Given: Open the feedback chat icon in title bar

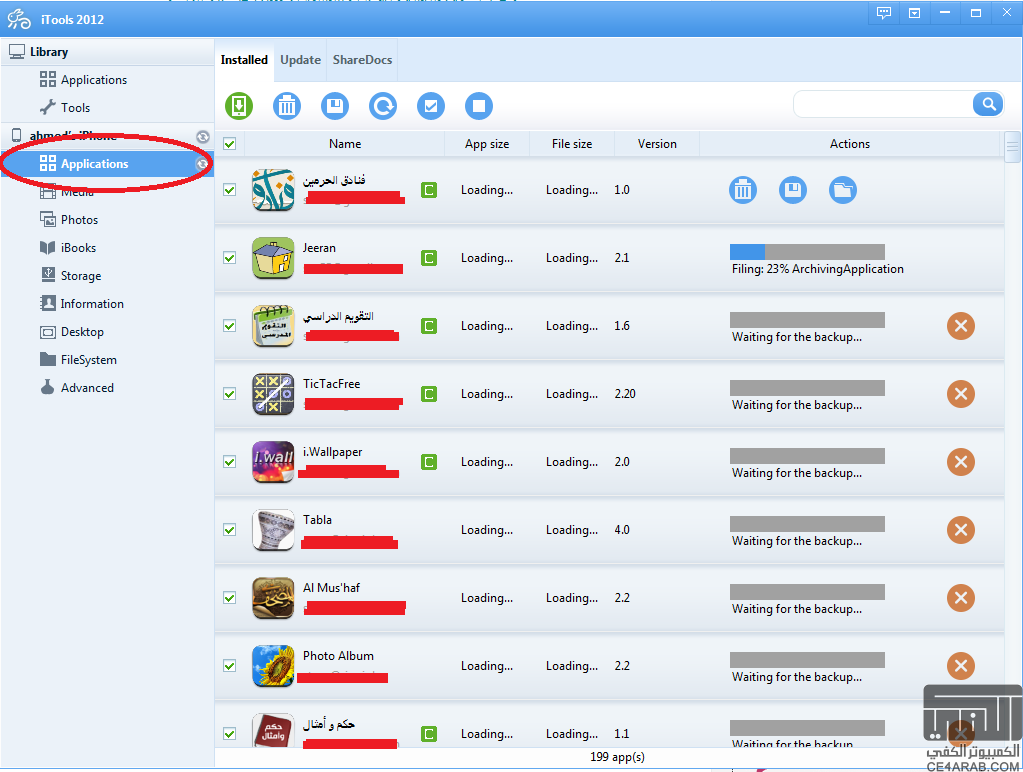Looking at the screenshot, I should (884, 13).
